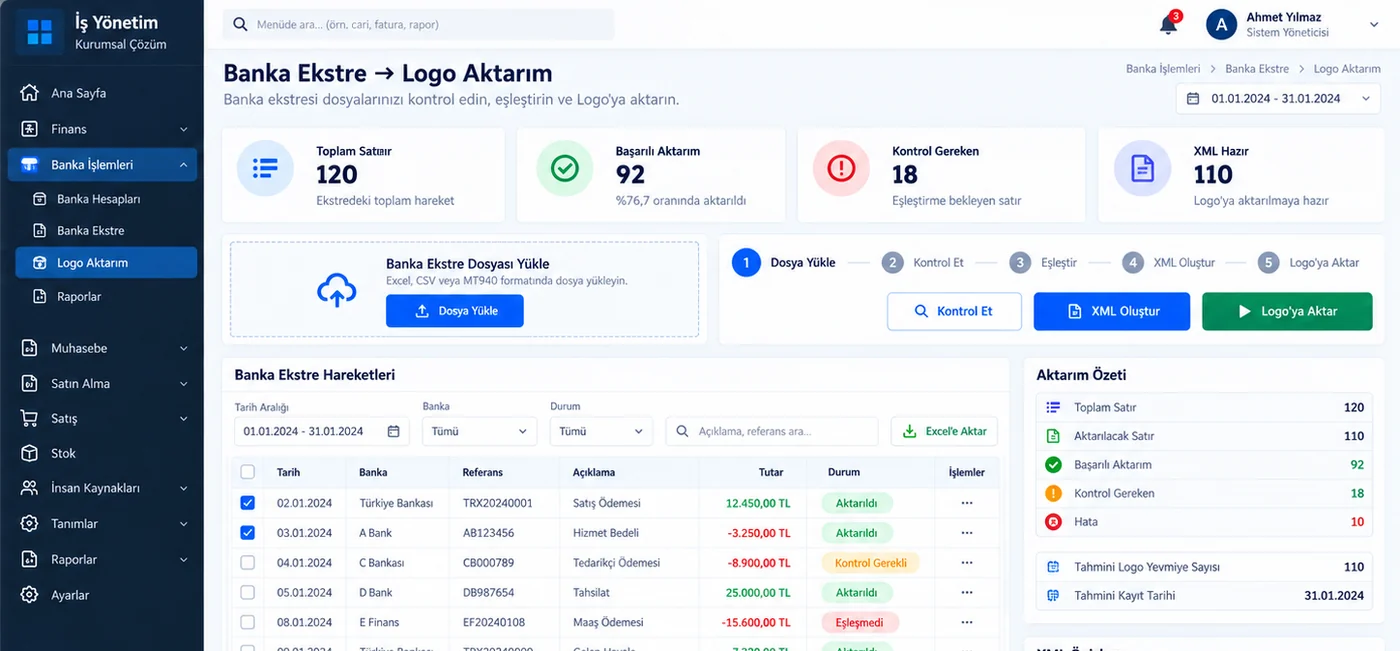Image resolution: width=1400 pixels, height=651 pixels.
Task: Toggle the select-all checkbox in table header
Action: (x=248, y=472)
